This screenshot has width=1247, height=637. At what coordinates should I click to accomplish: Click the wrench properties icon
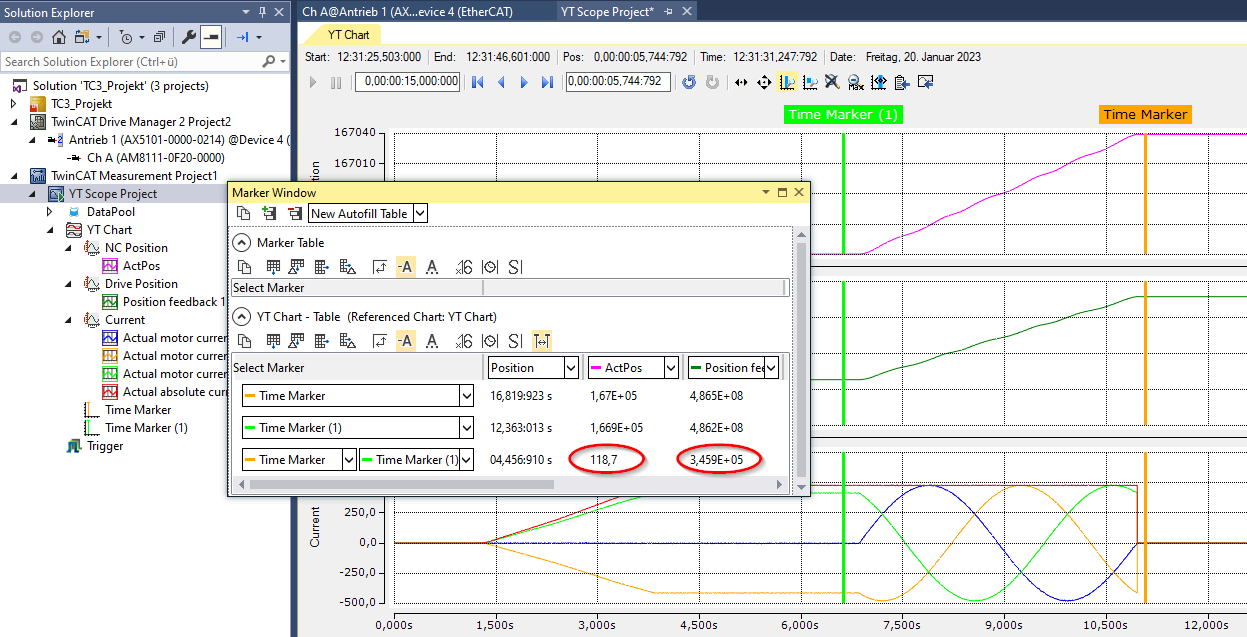tap(188, 37)
